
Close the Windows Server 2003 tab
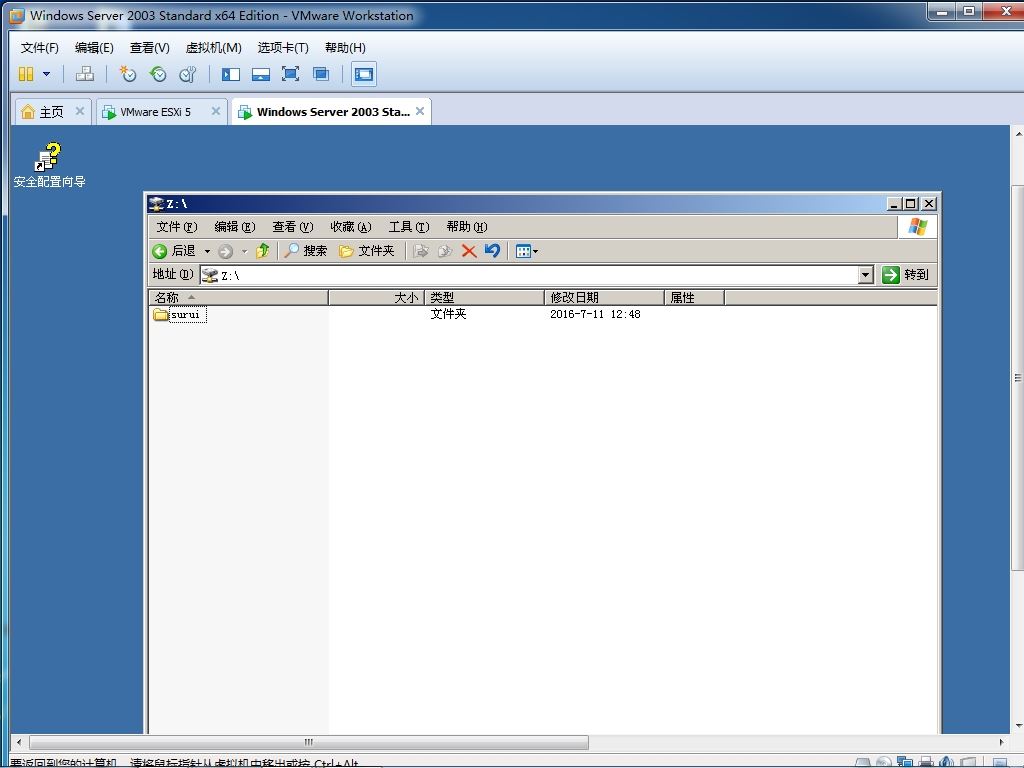click(x=420, y=111)
